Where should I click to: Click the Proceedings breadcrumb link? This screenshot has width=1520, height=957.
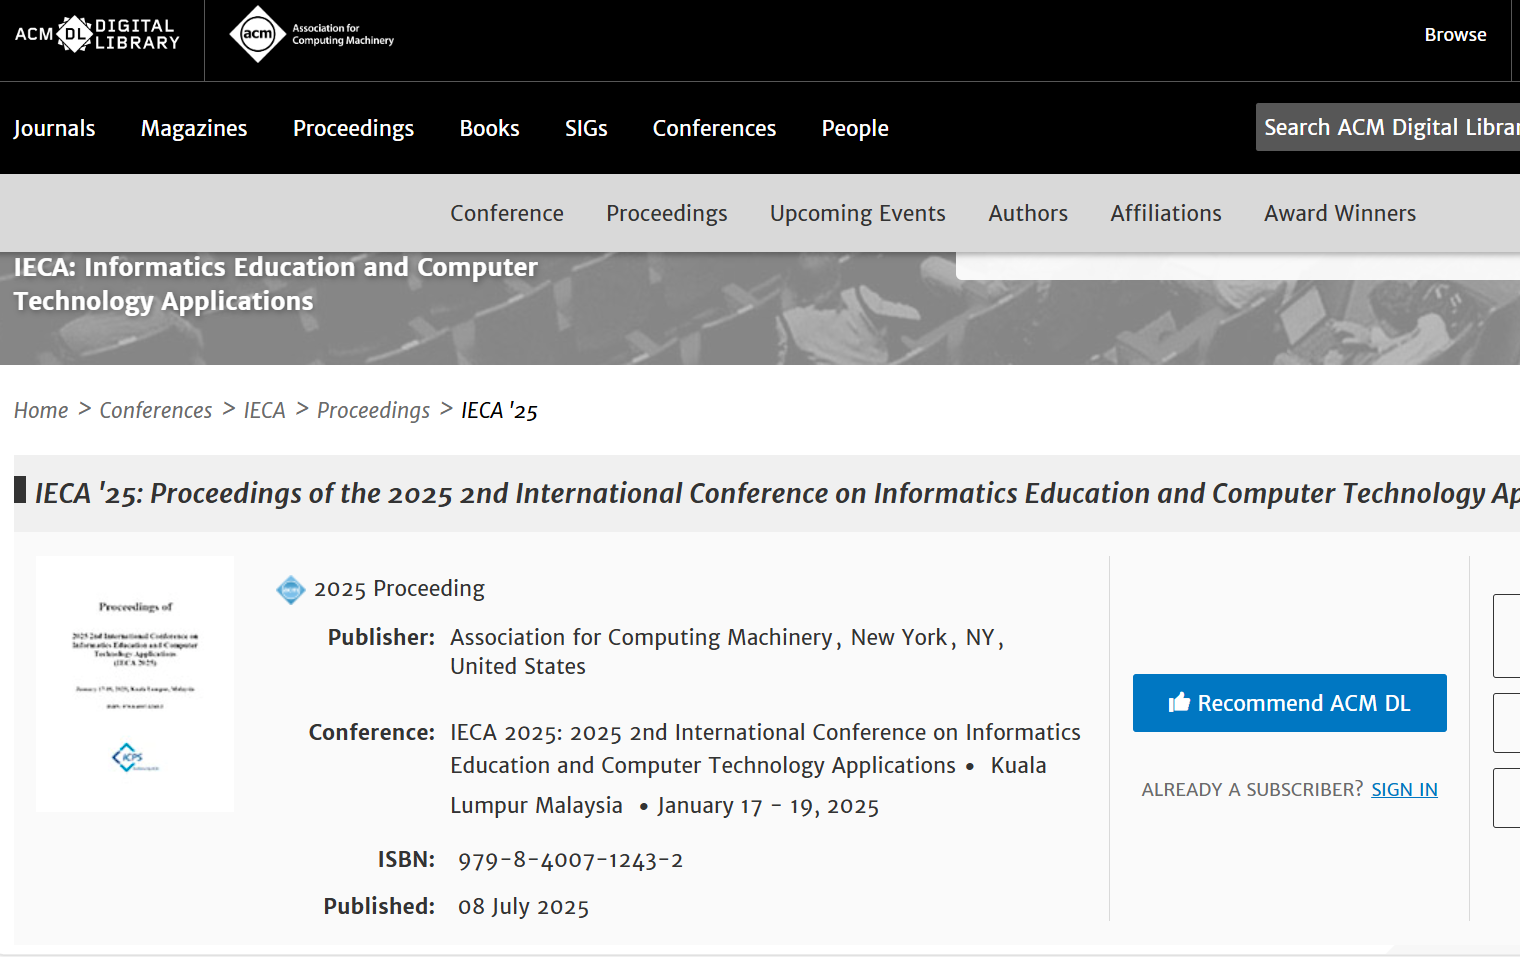click(373, 410)
